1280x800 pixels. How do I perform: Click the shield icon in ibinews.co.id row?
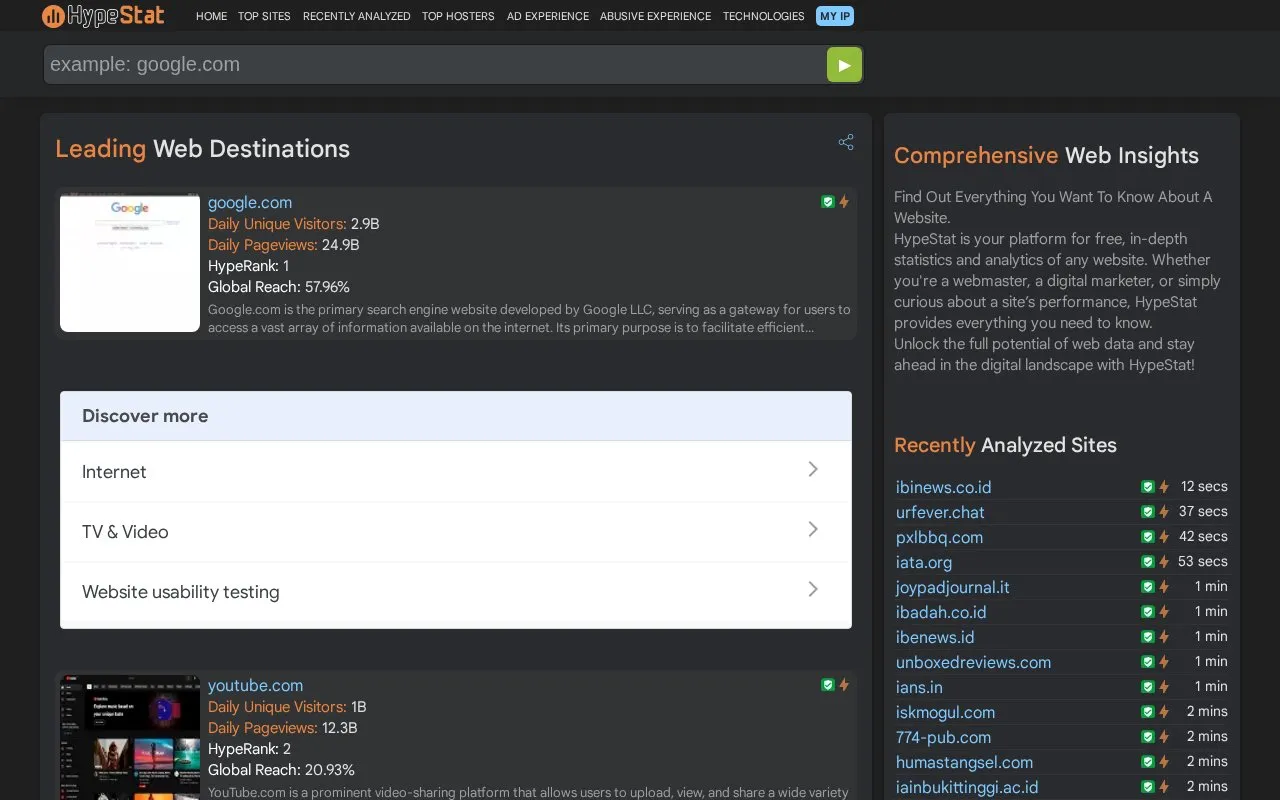click(x=1148, y=487)
